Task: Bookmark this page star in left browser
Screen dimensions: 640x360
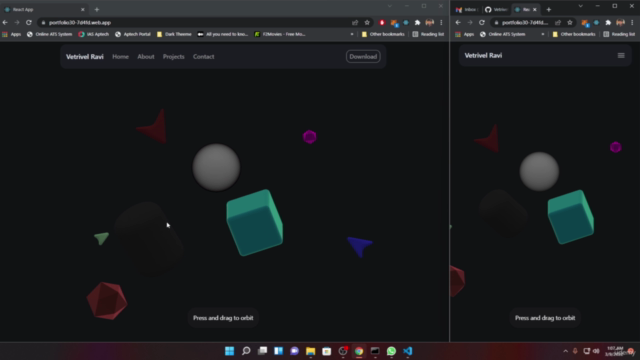Action: coord(367,22)
